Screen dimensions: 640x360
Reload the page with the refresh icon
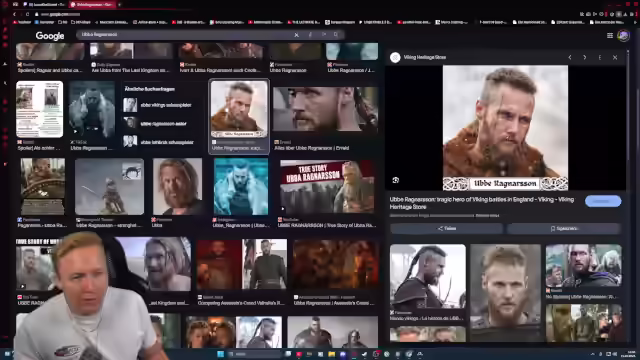[27, 14]
